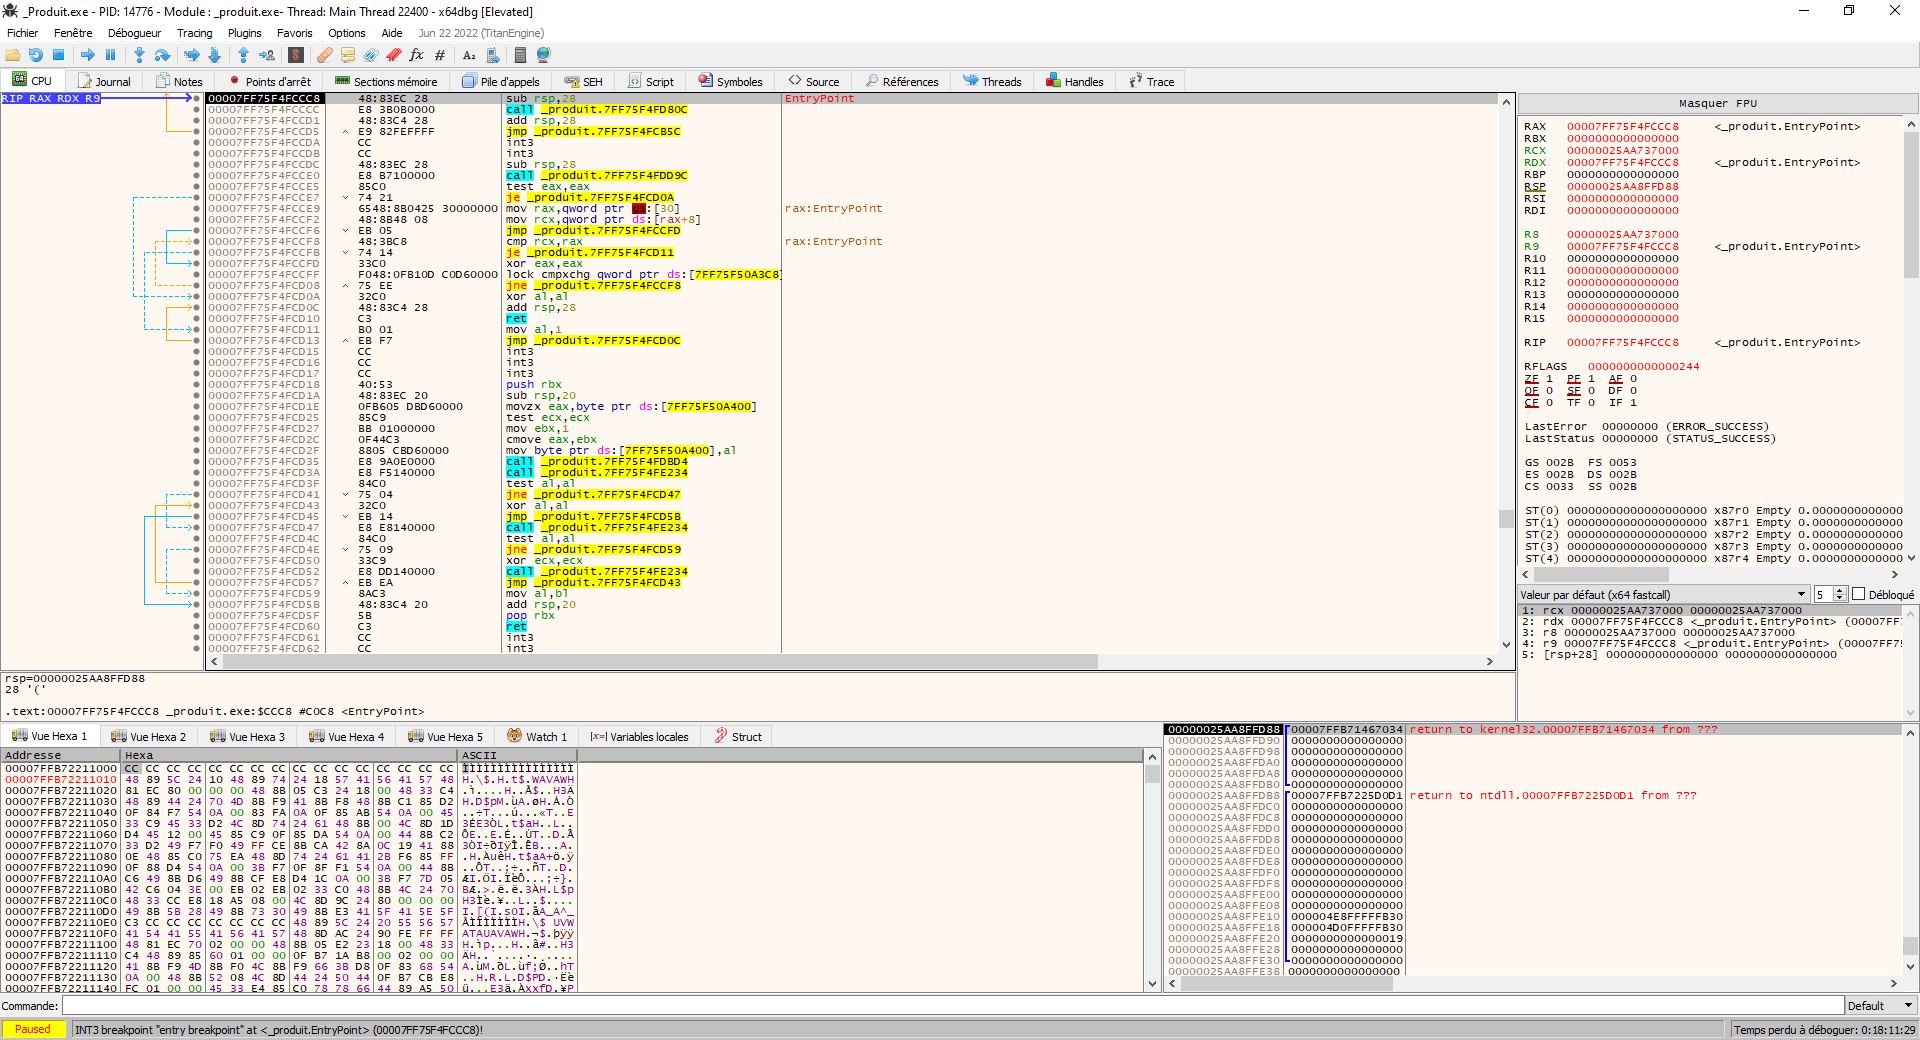Screen dimensions: 1920x1040
Task: Toggle the CF flag in the registers panel
Action: click(x=1532, y=403)
